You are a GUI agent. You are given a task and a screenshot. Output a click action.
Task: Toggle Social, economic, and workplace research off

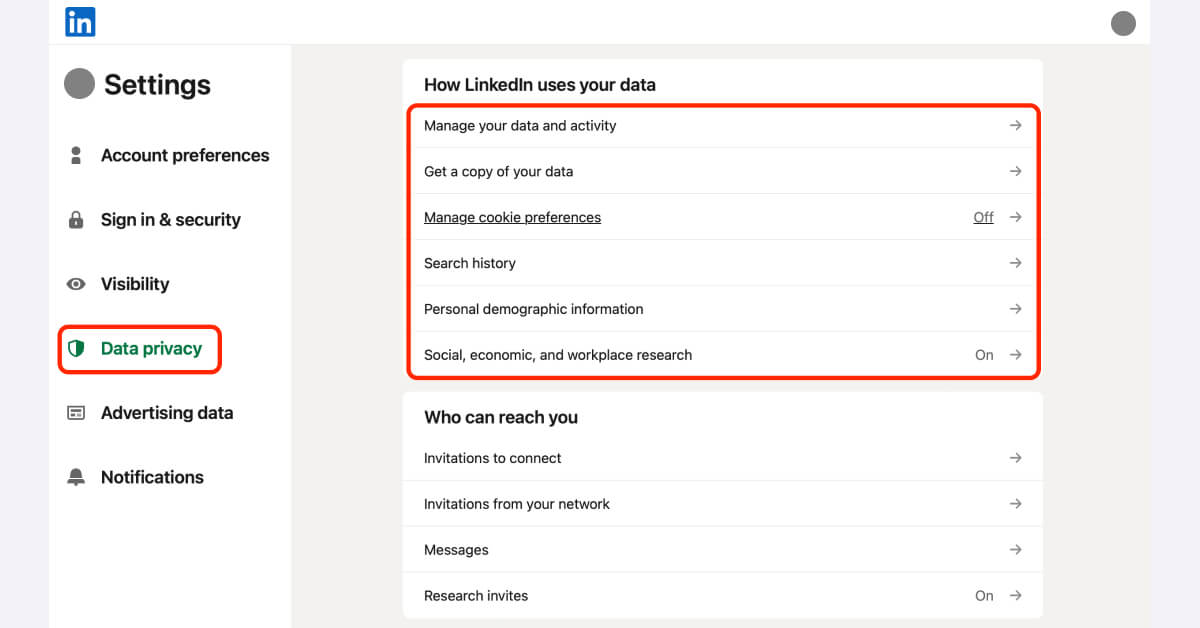coord(983,355)
